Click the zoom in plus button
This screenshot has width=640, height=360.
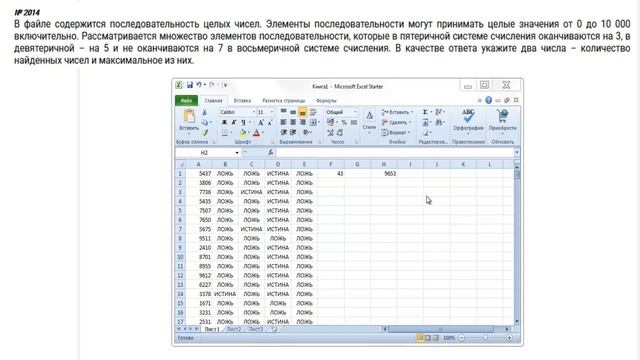point(509,338)
